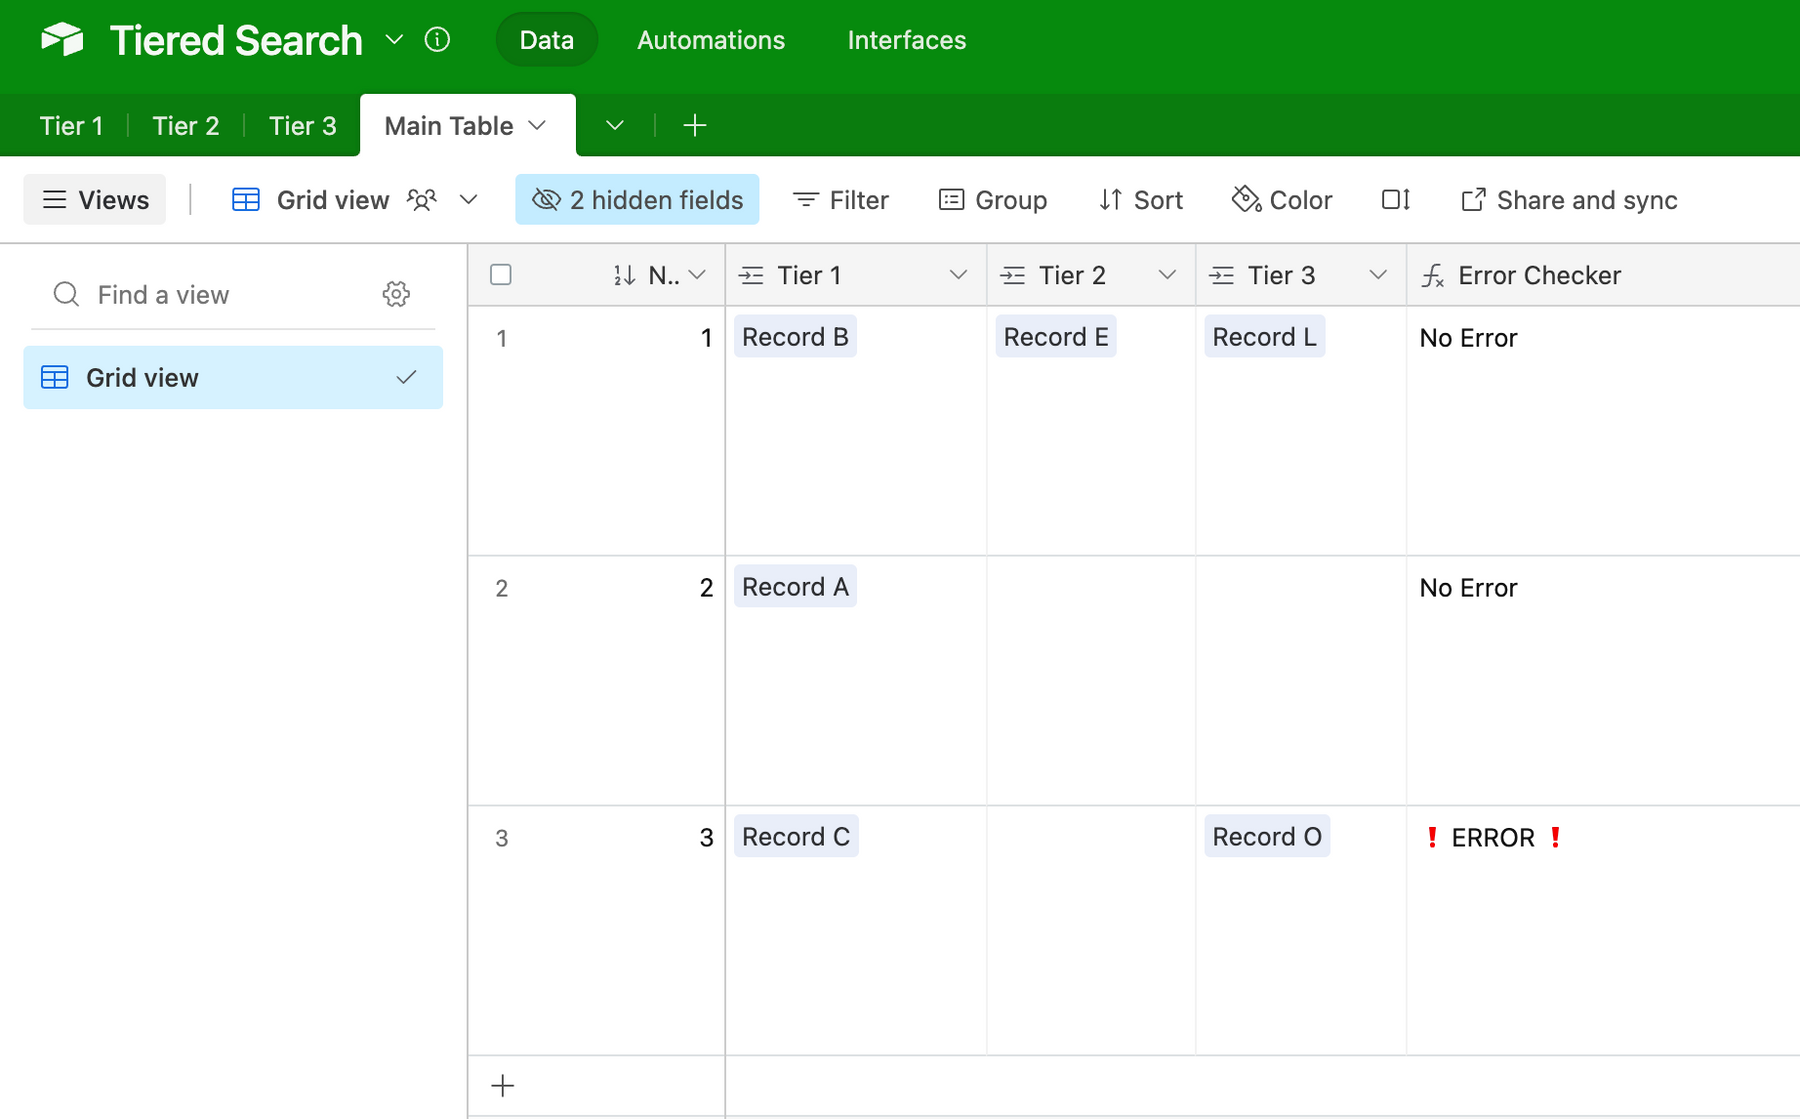
Task: Add a new row with plus icon
Action: (x=503, y=1085)
